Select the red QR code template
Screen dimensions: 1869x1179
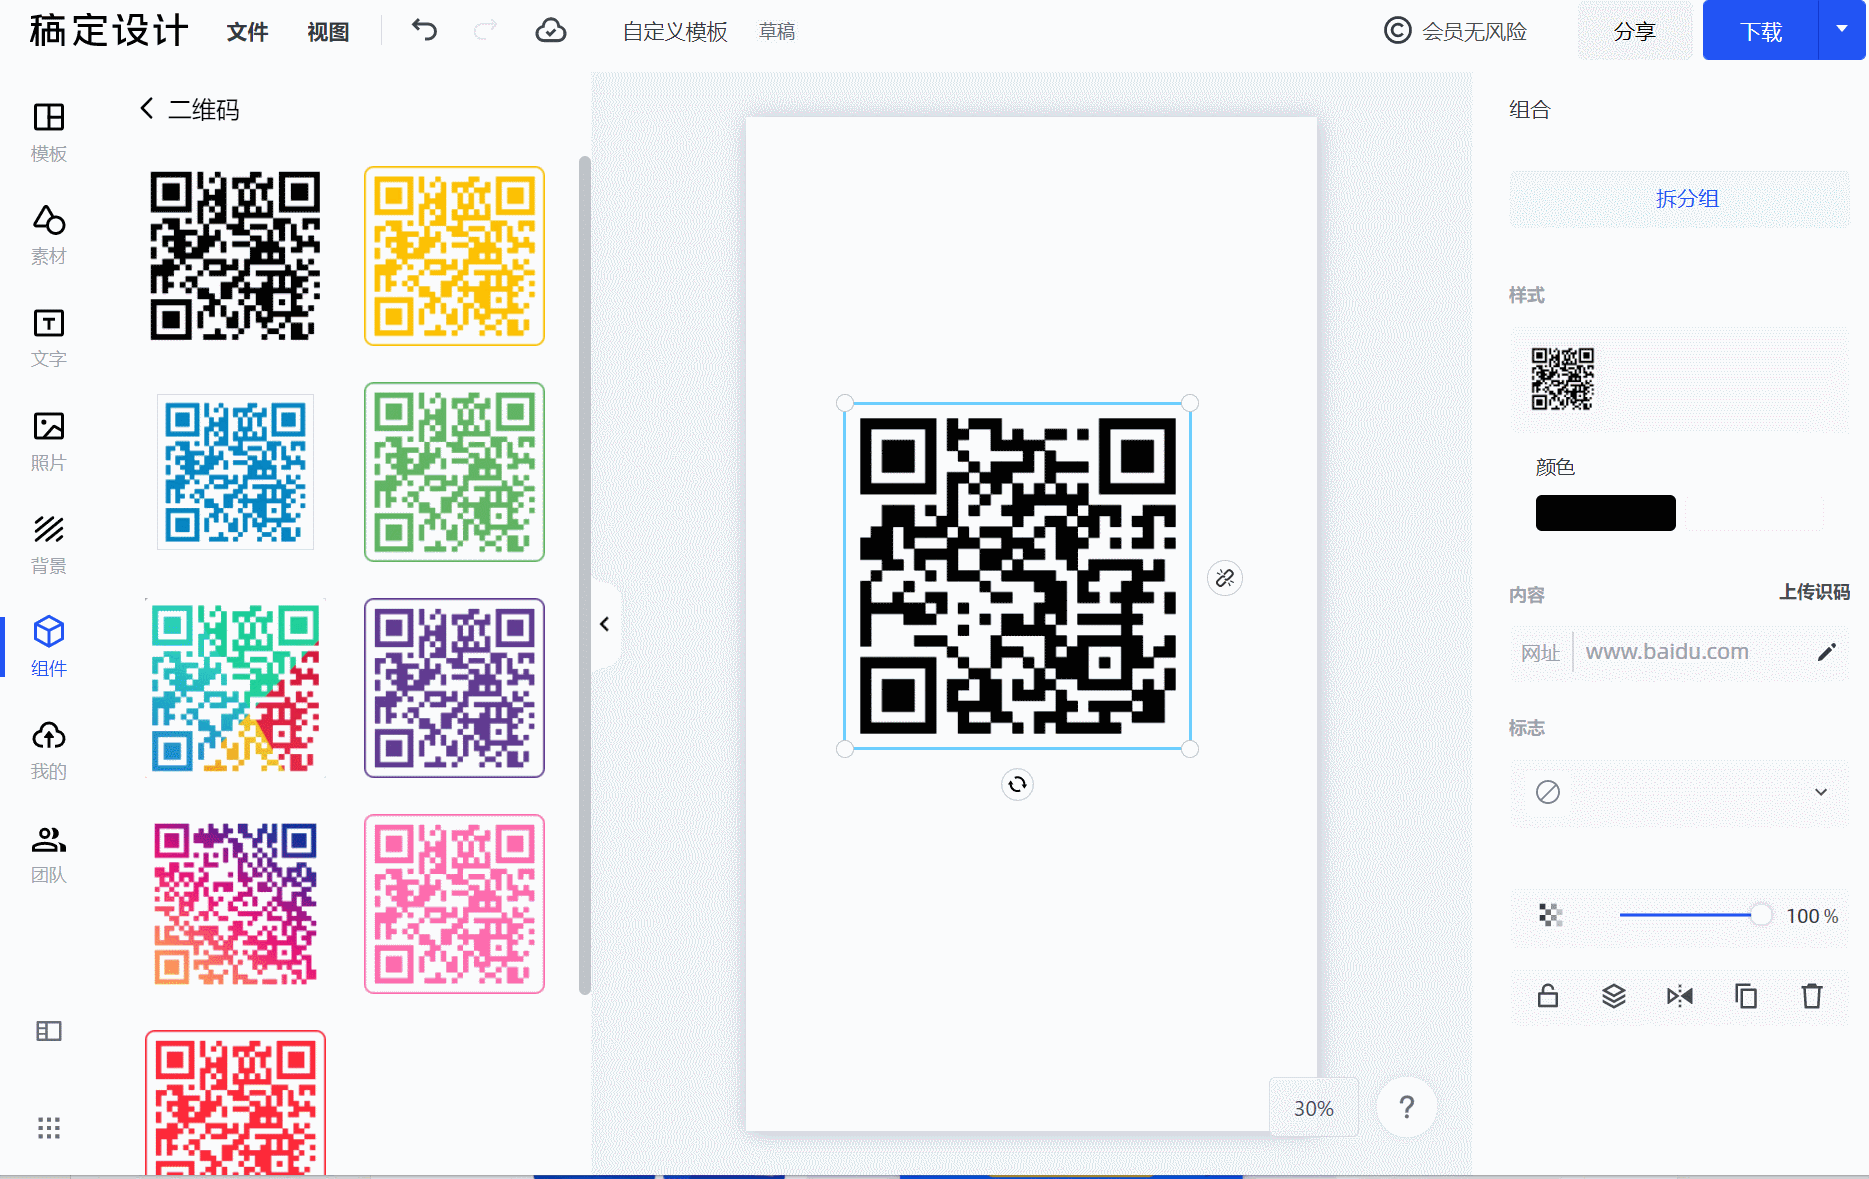pos(235,1103)
